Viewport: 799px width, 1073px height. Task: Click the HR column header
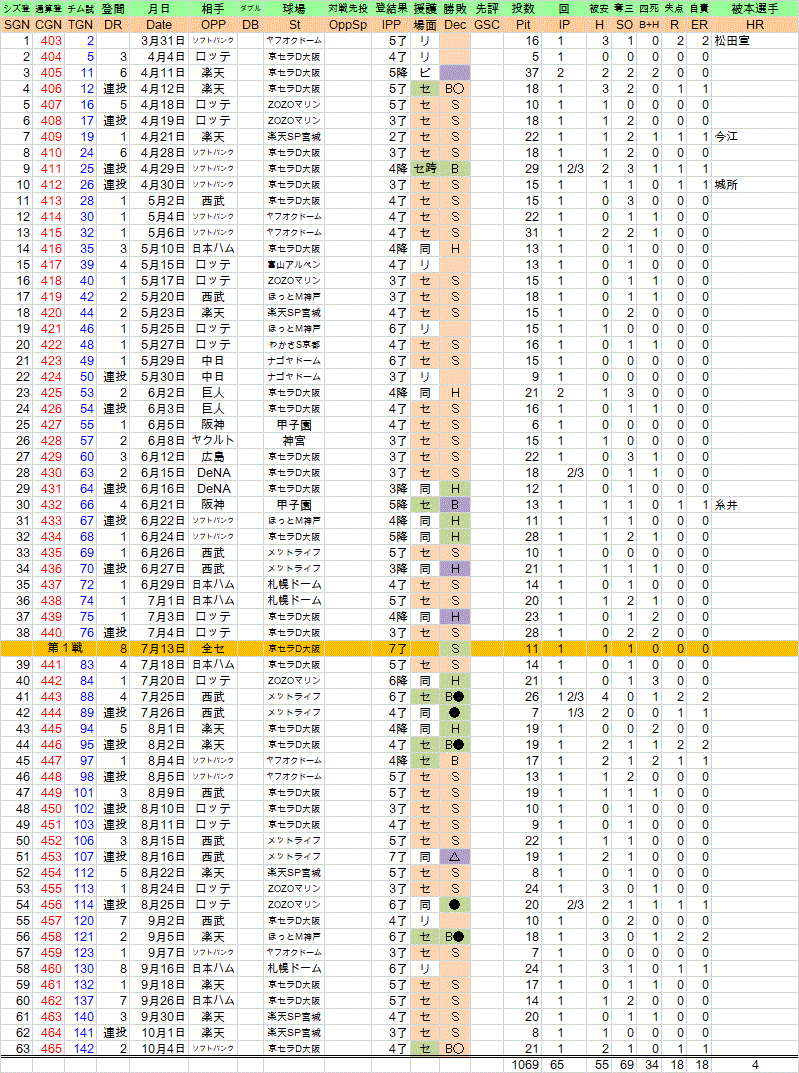[x=755, y=25]
